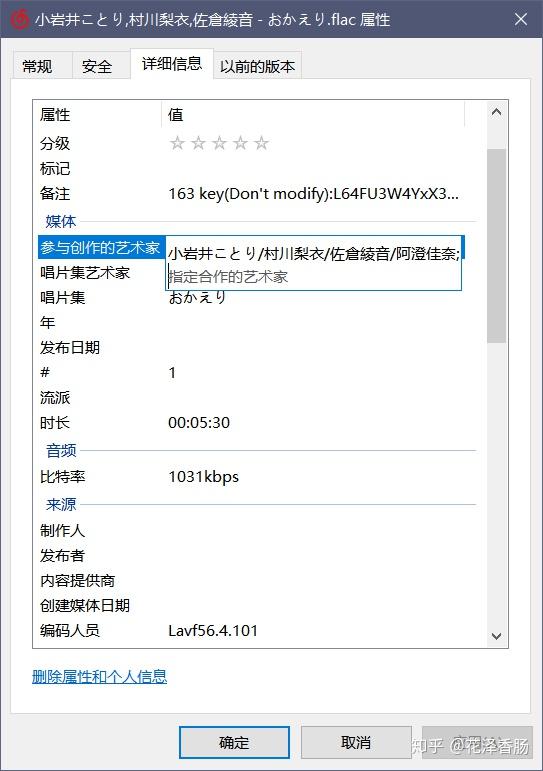Select the 编码人员 Lavf56.4.101 value
The height and width of the screenshot is (771, 543).
tap(213, 630)
